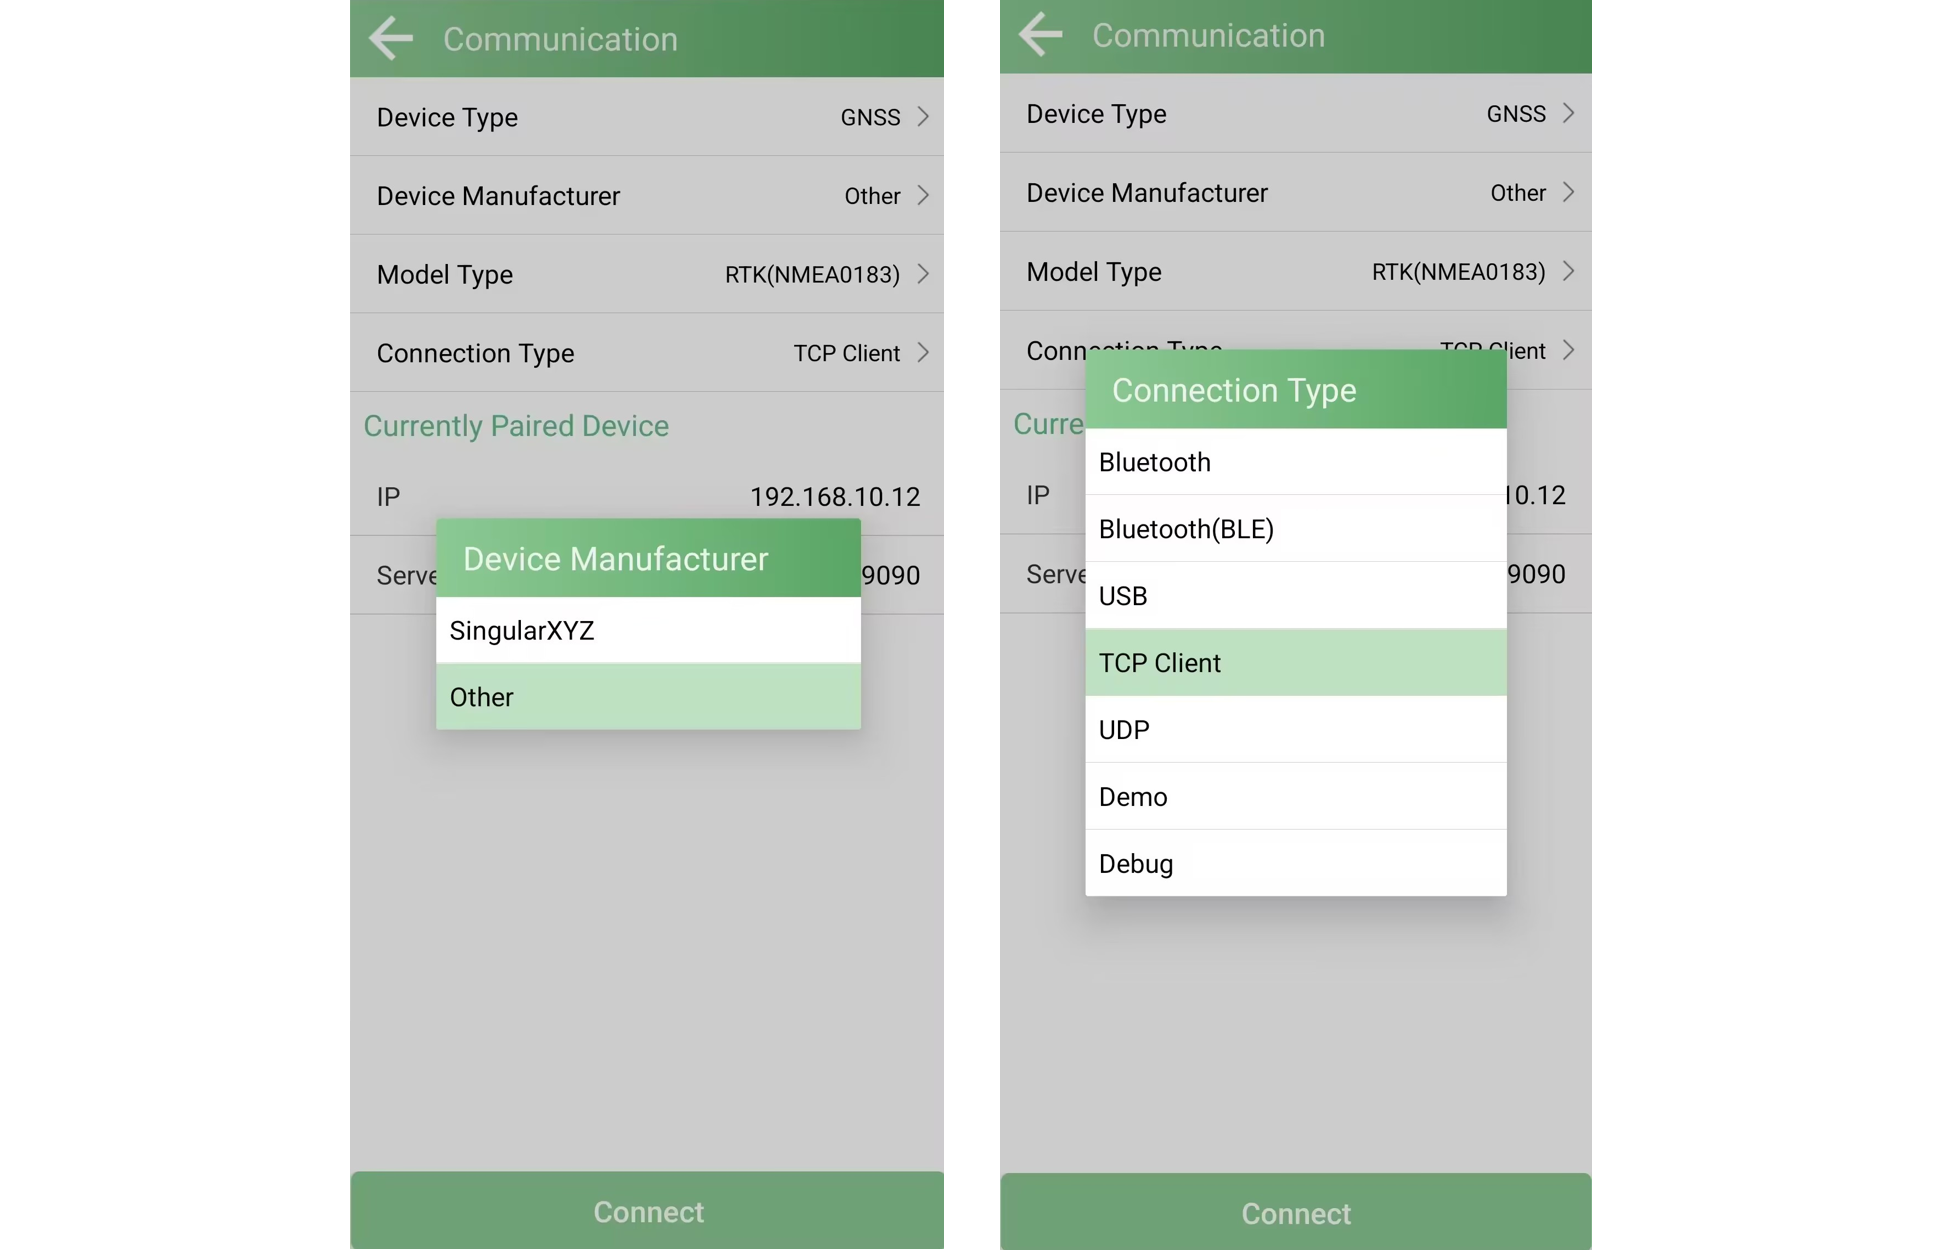Select Other in Device Manufacturer popup
The image size is (1948, 1250).
tap(648, 697)
